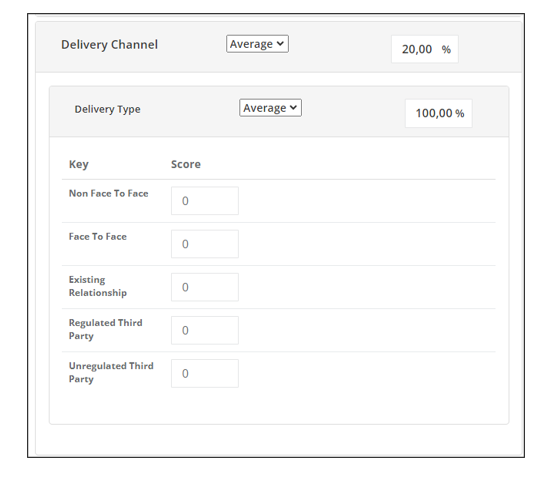Select the Regulated Third Party score box
The width and height of the screenshot is (559, 477).
[x=205, y=330]
